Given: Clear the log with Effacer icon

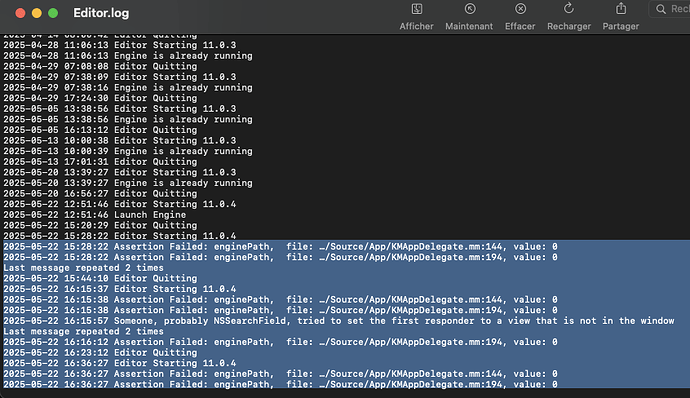Looking at the screenshot, I should pos(520,9).
